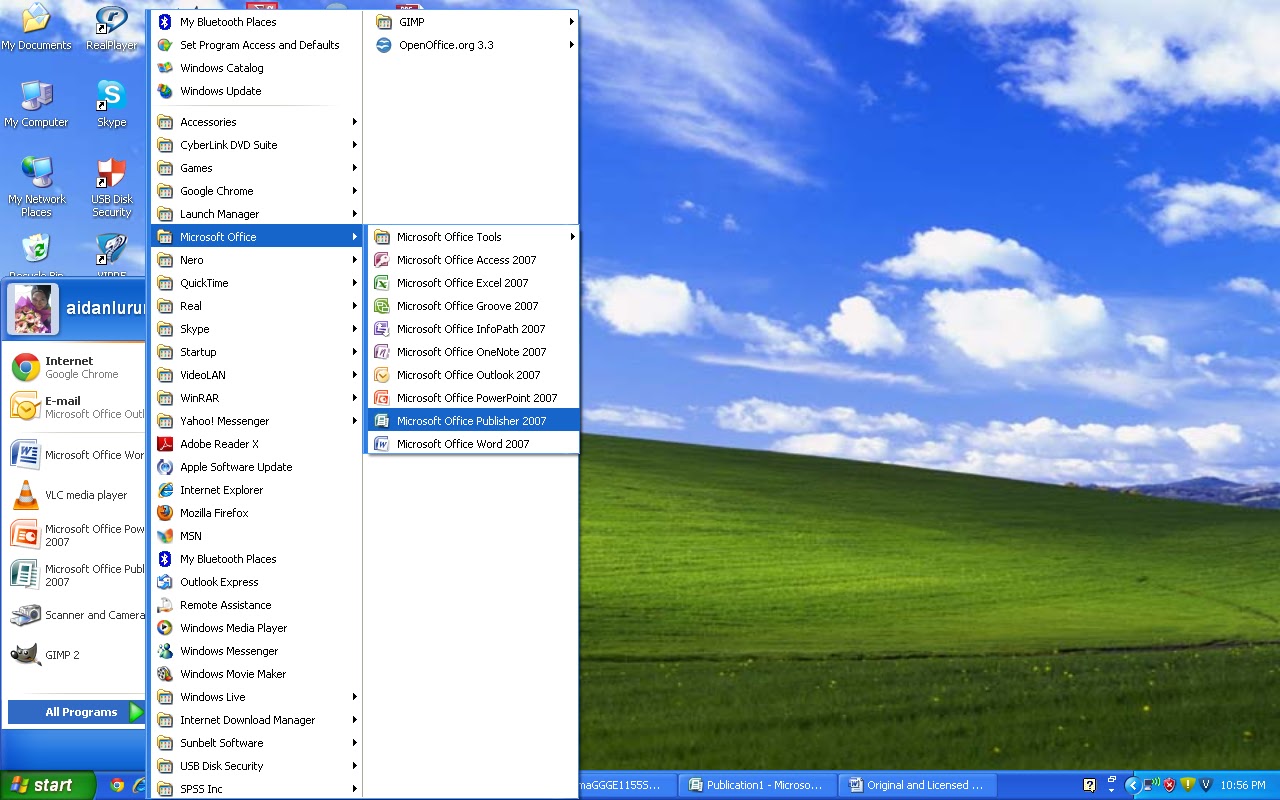Screen dimensions: 1280x800
Task: Click the Windows Catalog icon
Action: [x=165, y=68]
